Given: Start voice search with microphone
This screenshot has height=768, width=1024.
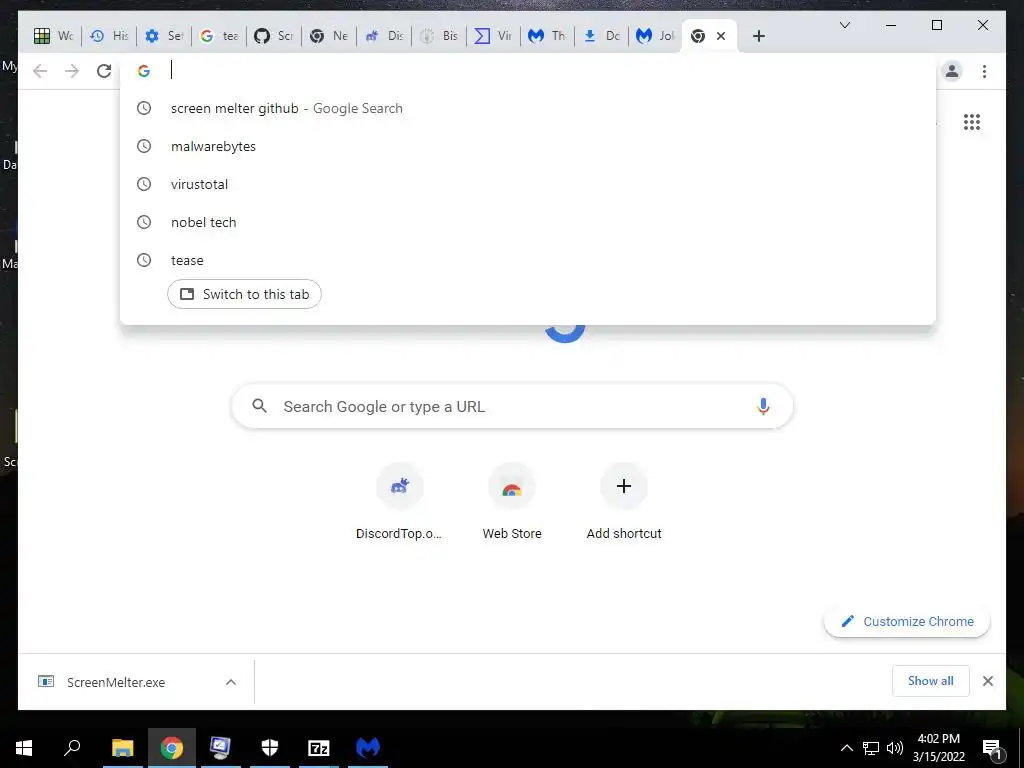Looking at the screenshot, I should pyautogui.click(x=763, y=406).
